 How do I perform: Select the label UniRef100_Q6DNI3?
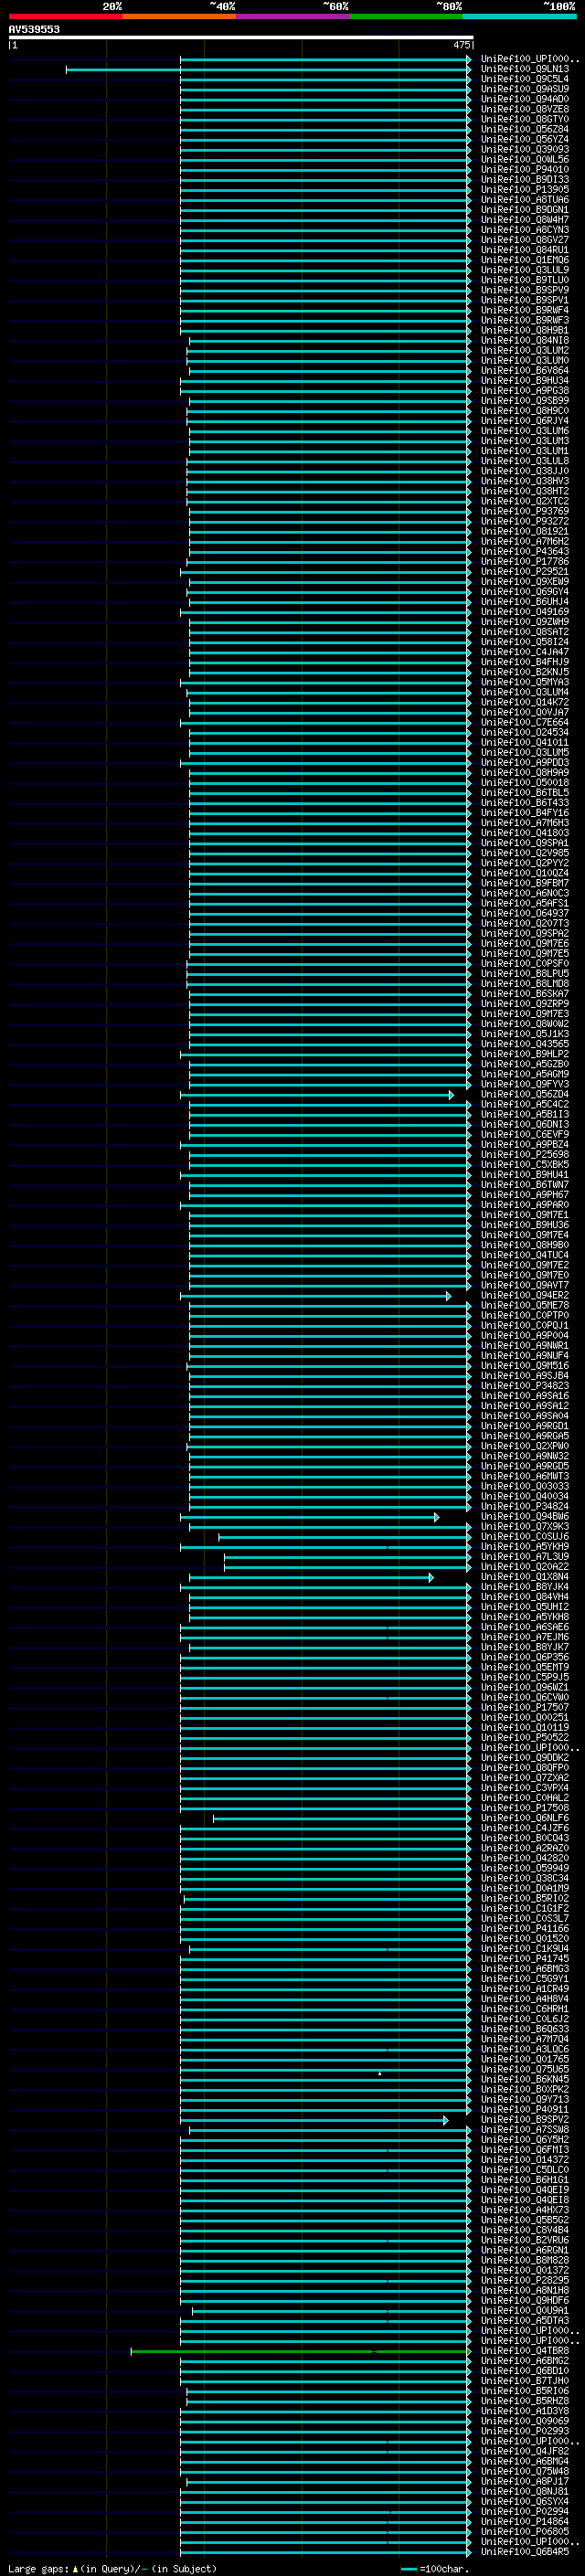[525, 1124]
